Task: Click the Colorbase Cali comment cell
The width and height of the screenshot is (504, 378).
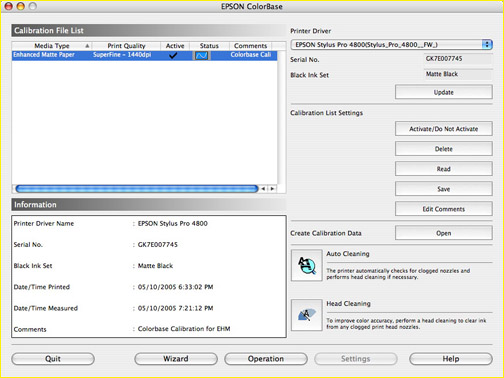Action: click(x=251, y=55)
